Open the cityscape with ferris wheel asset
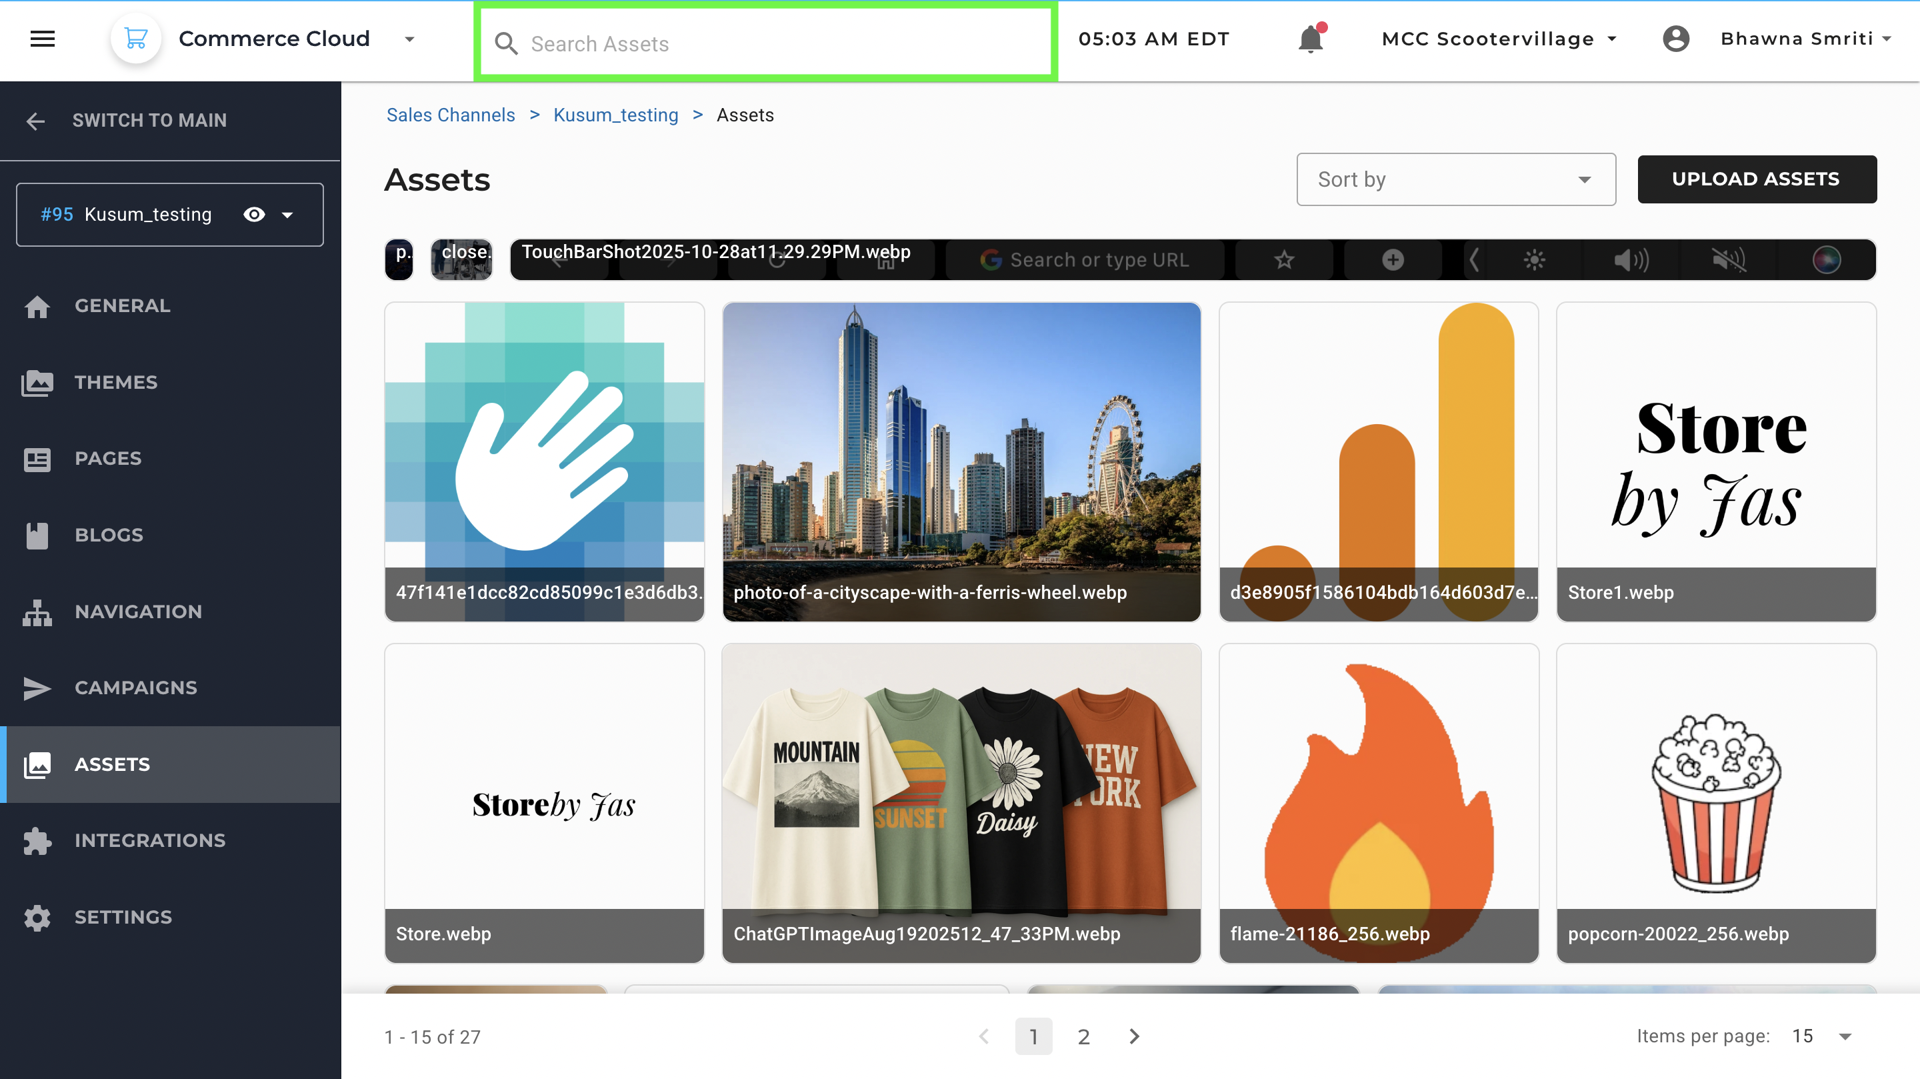The height and width of the screenshot is (1079, 1920). [961, 462]
